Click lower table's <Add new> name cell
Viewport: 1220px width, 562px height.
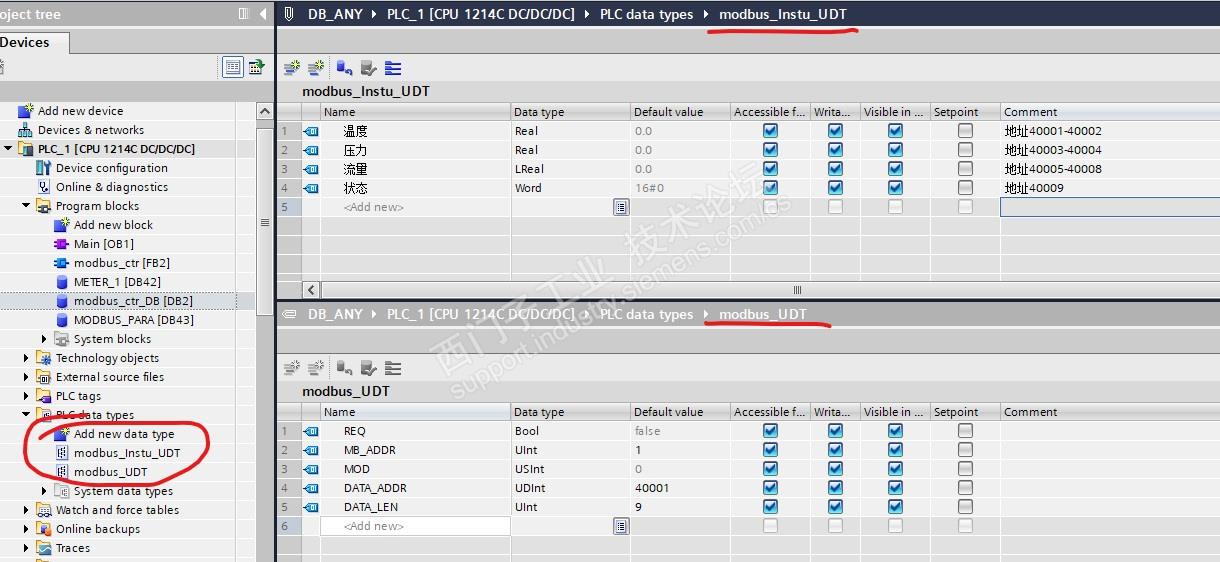tap(415, 526)
